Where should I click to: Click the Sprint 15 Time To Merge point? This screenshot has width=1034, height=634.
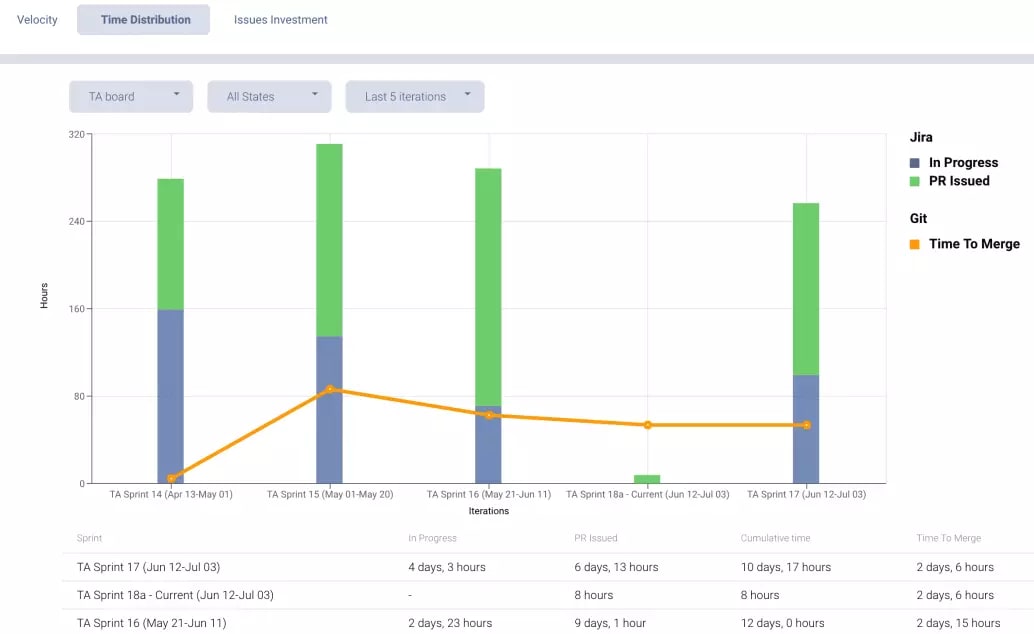(x=330, y=389)
